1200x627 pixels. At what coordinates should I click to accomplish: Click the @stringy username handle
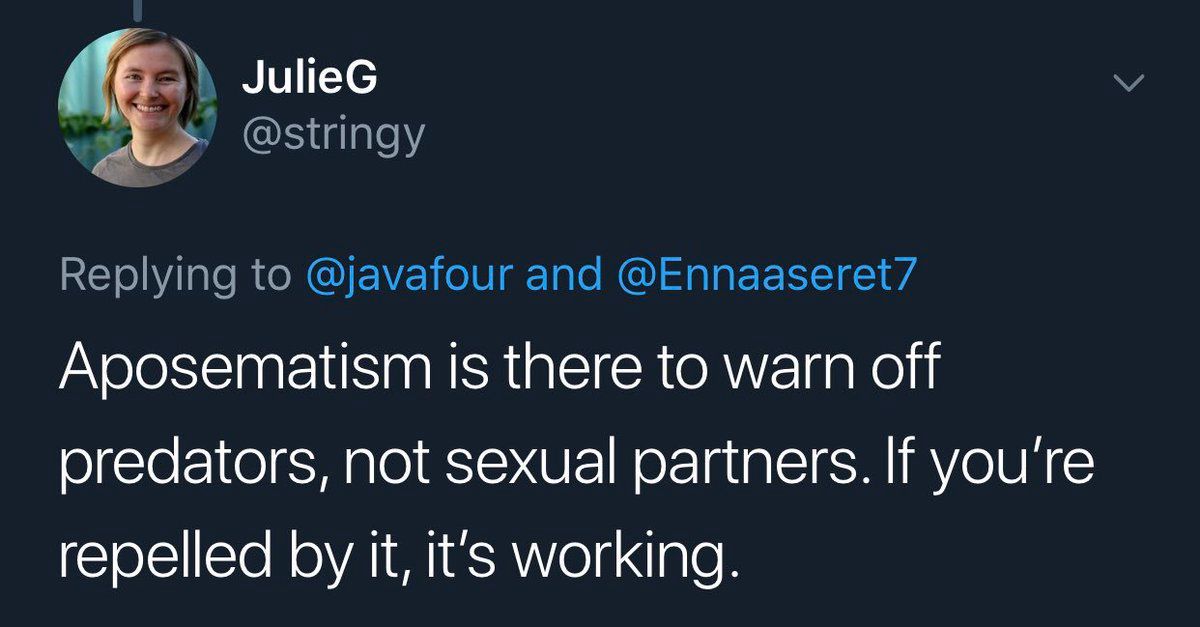point(333,136)
